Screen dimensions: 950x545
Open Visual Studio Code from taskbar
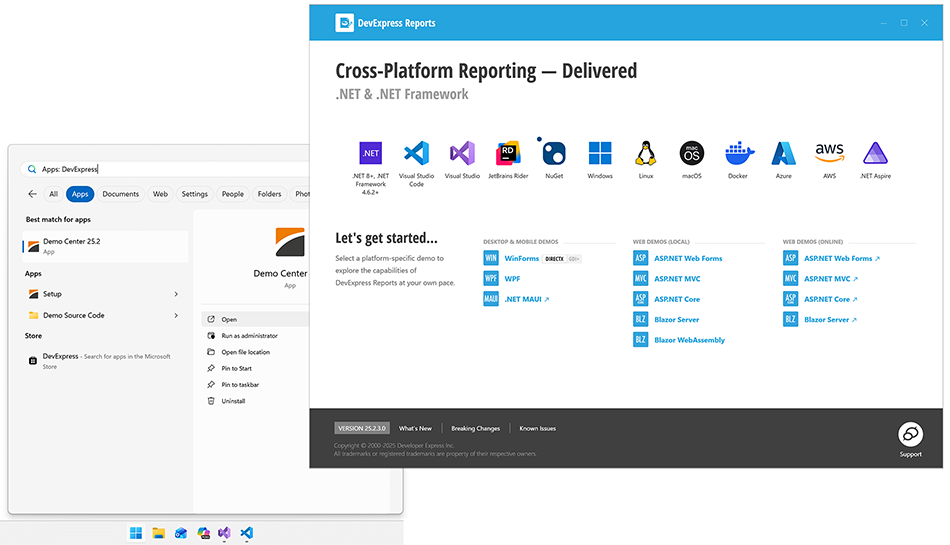point(246,533)
